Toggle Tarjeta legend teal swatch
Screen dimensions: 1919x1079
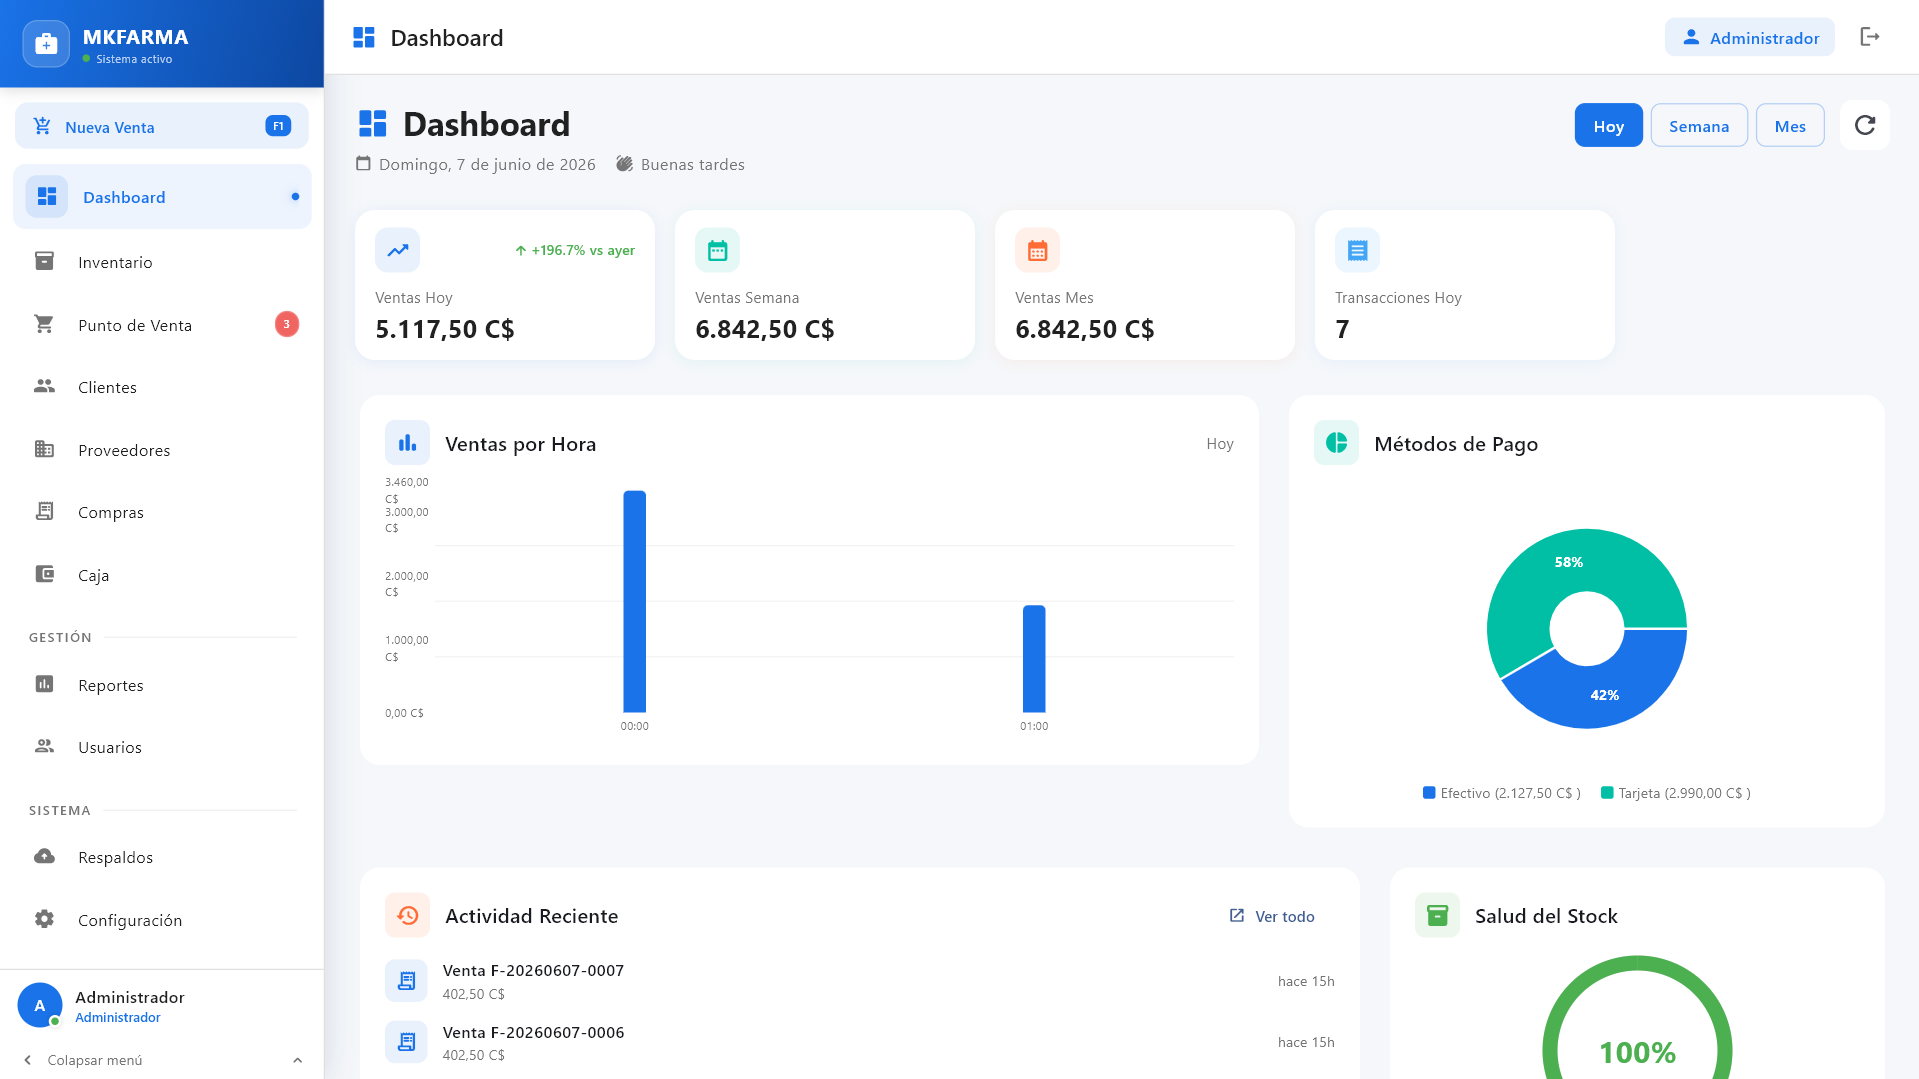1607,793
